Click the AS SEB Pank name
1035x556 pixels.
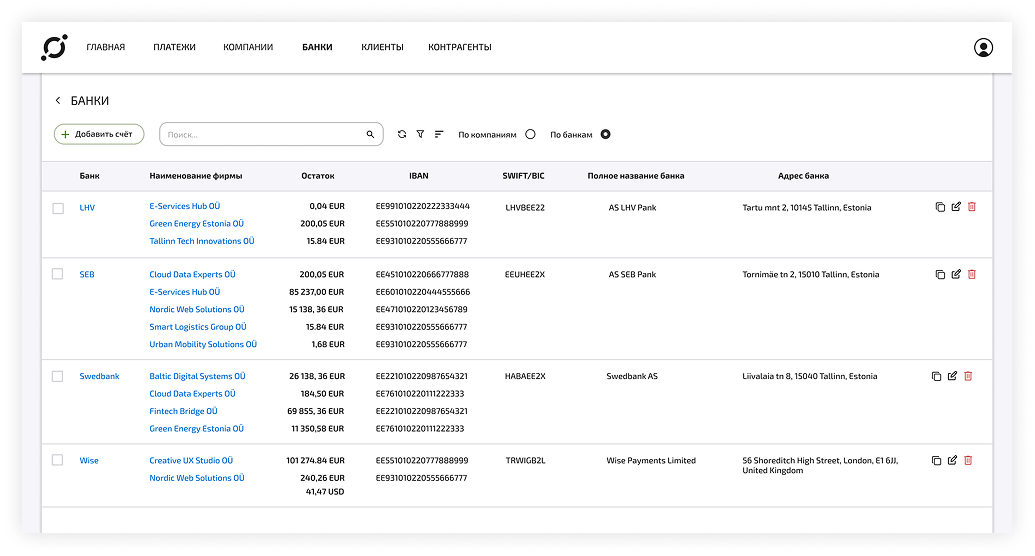click(x=632, y=274)
